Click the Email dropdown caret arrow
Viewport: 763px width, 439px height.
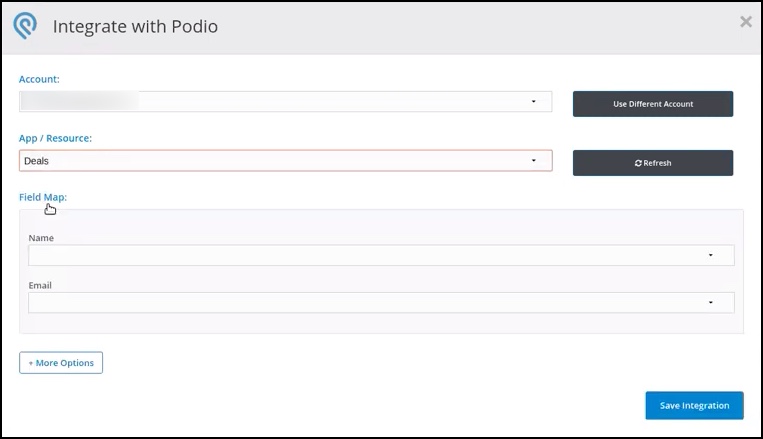(711, 302)
